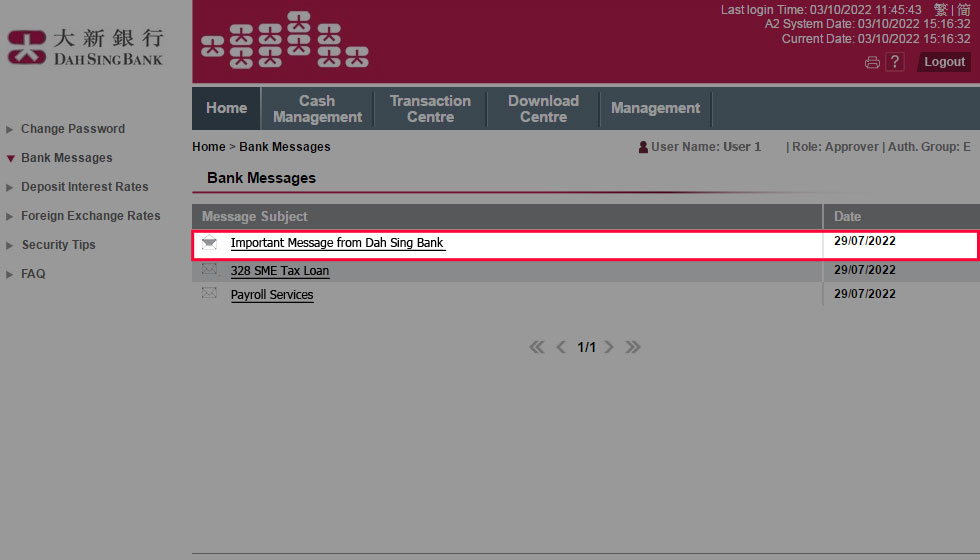This screenshot has height=560, width=980.
Task: Go to next page arrow
Action: pyautogui.click(x=609, y=347)
